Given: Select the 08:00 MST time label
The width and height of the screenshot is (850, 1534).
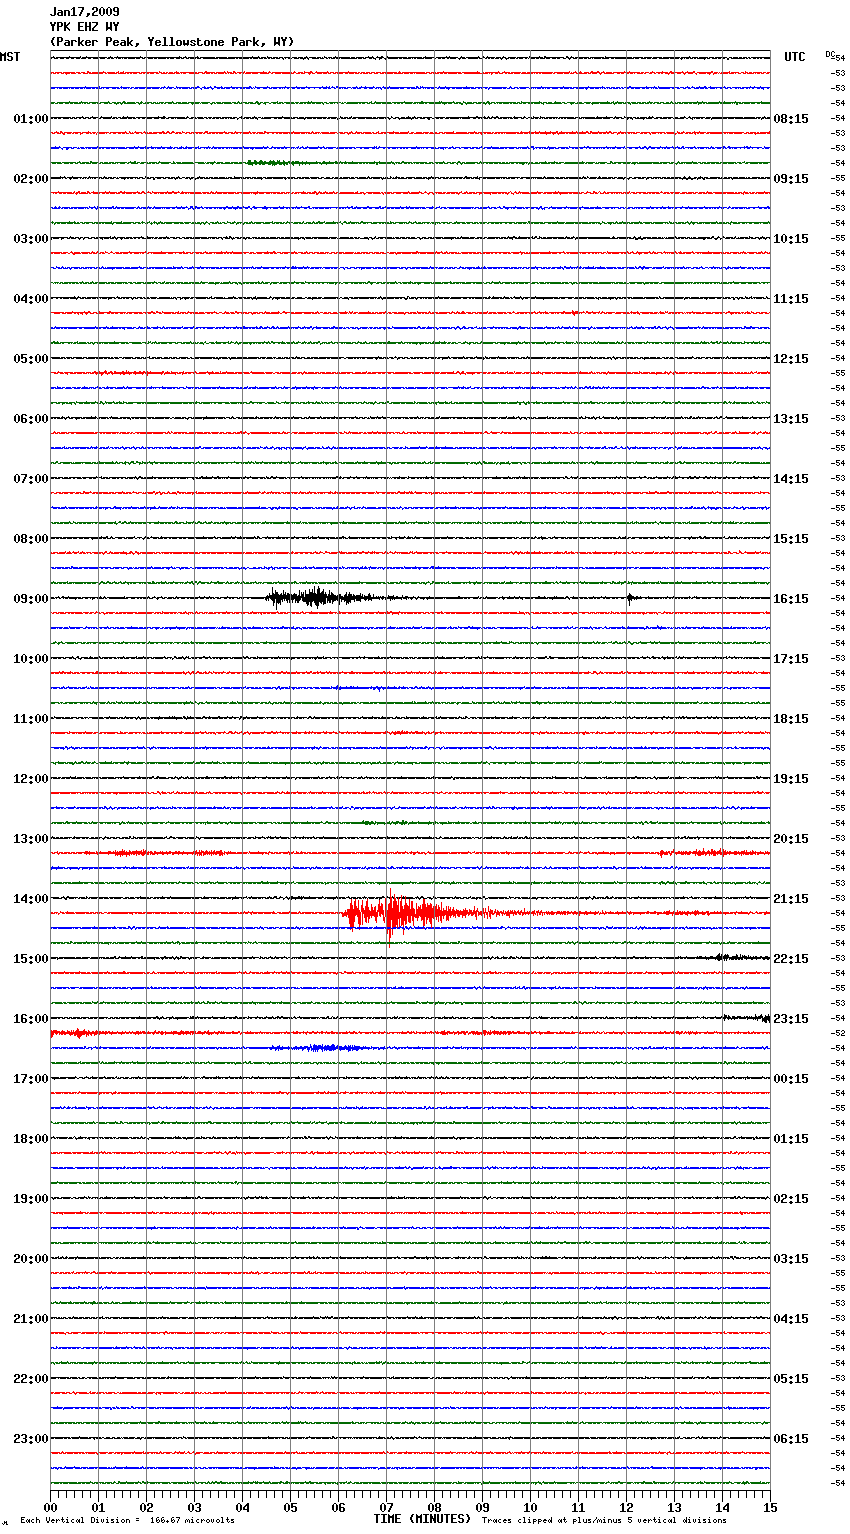Looking at the screenshot, I should pyautogui.click(x=31, y=539).
